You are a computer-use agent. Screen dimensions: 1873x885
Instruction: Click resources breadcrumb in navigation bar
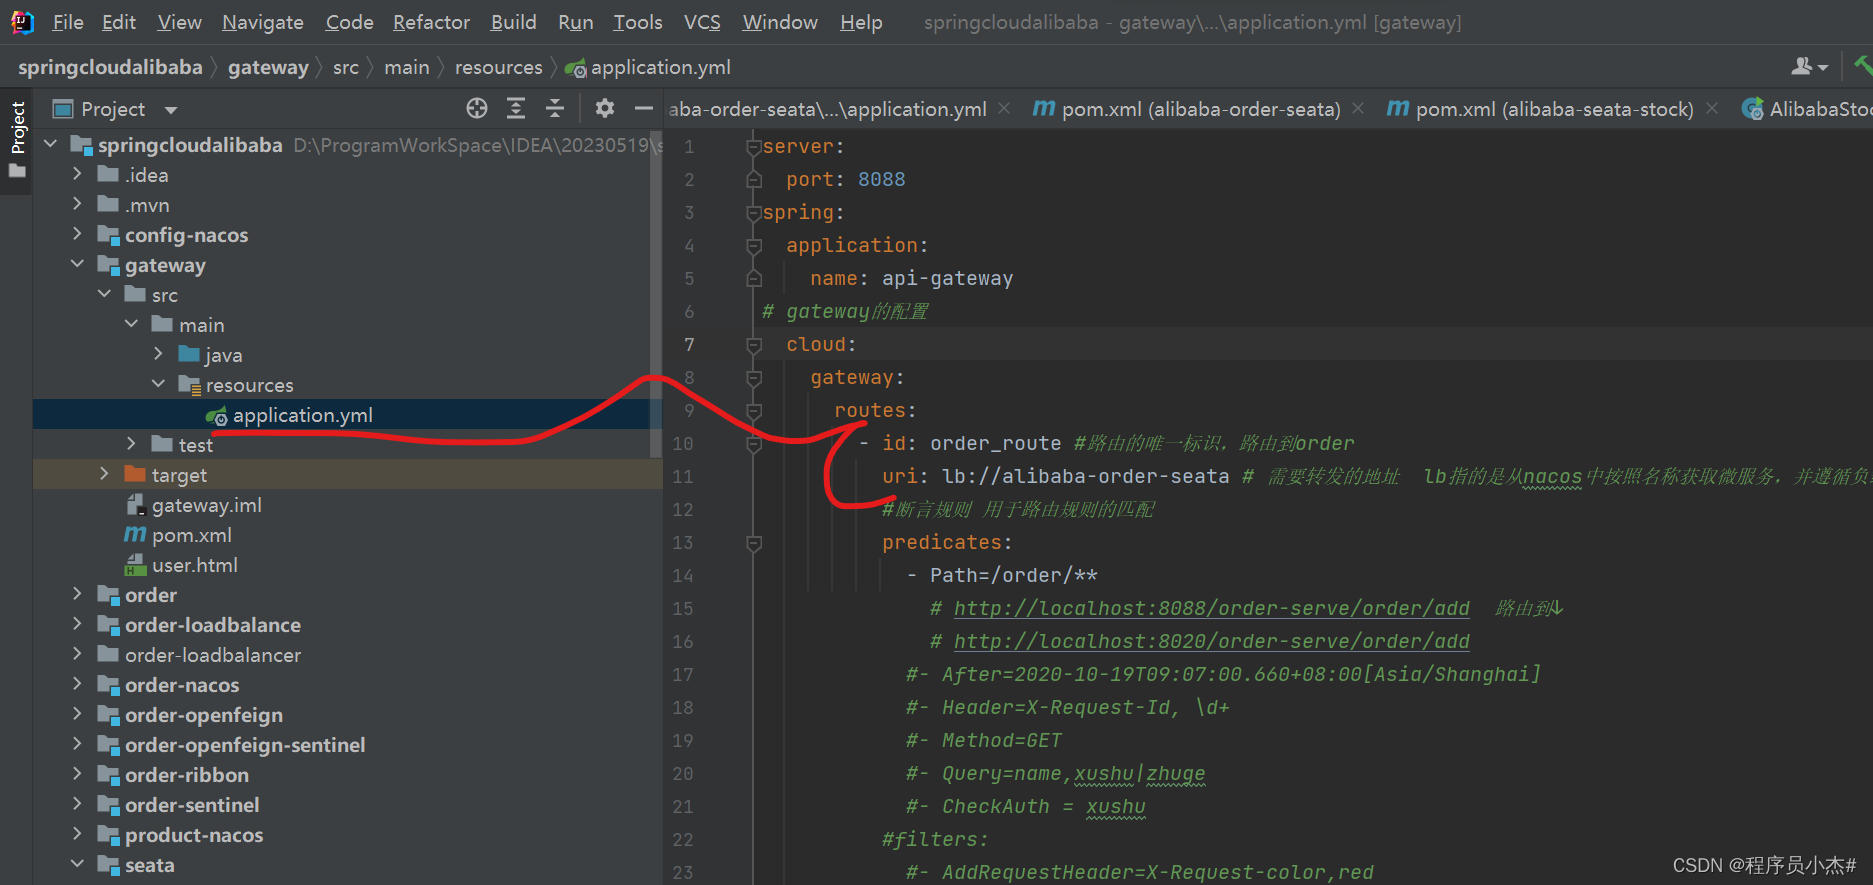coord(498,67)
